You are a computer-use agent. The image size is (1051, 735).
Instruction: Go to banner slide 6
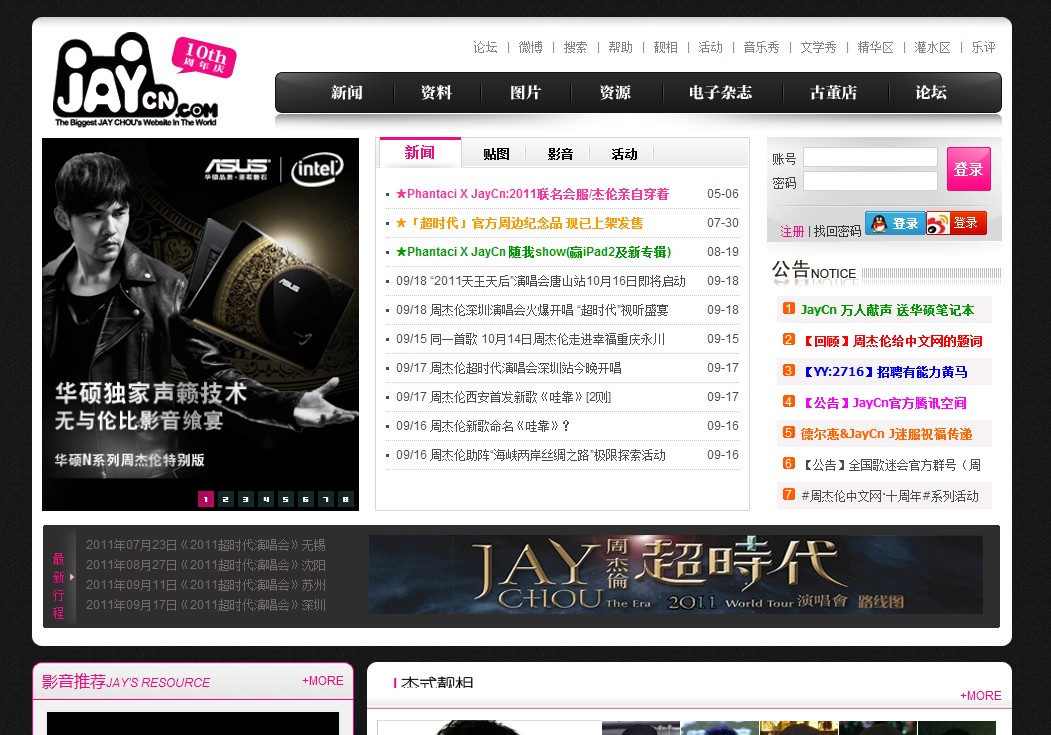pyautogui.click(x=306, y=499)
